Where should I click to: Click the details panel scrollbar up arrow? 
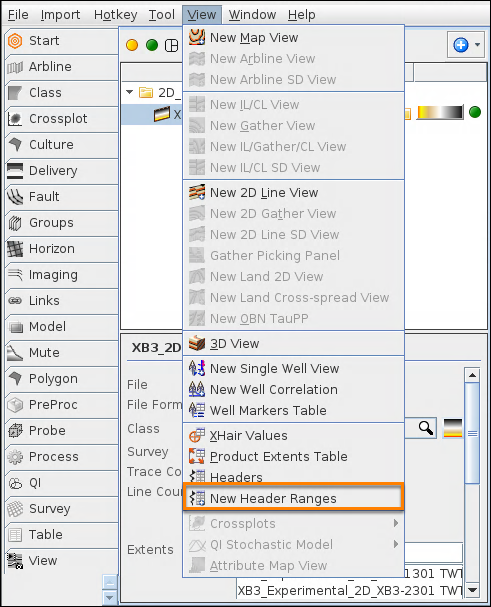coord(472,375)
